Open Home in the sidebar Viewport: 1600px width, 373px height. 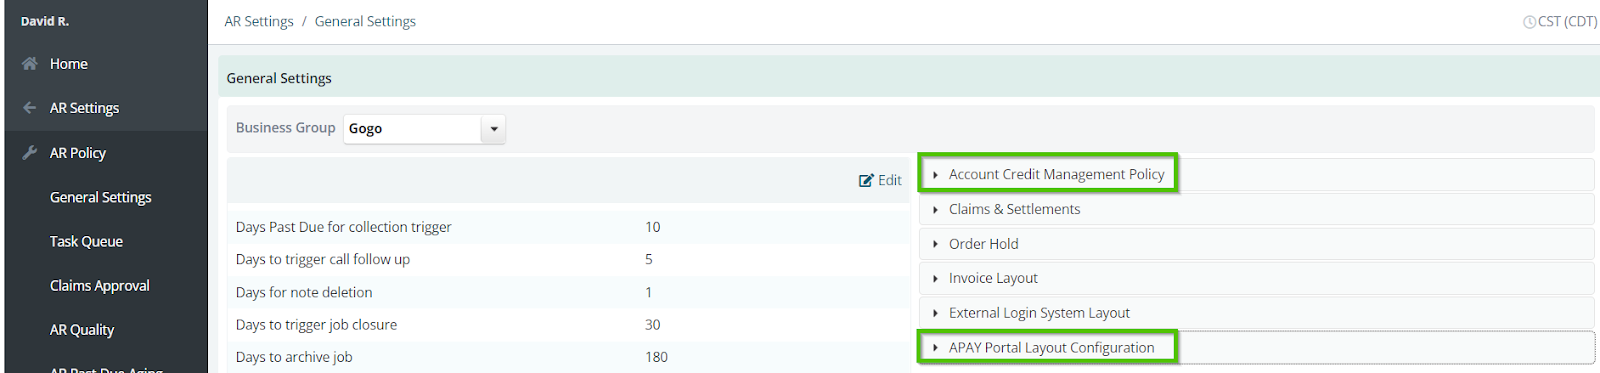coord(69,64)
